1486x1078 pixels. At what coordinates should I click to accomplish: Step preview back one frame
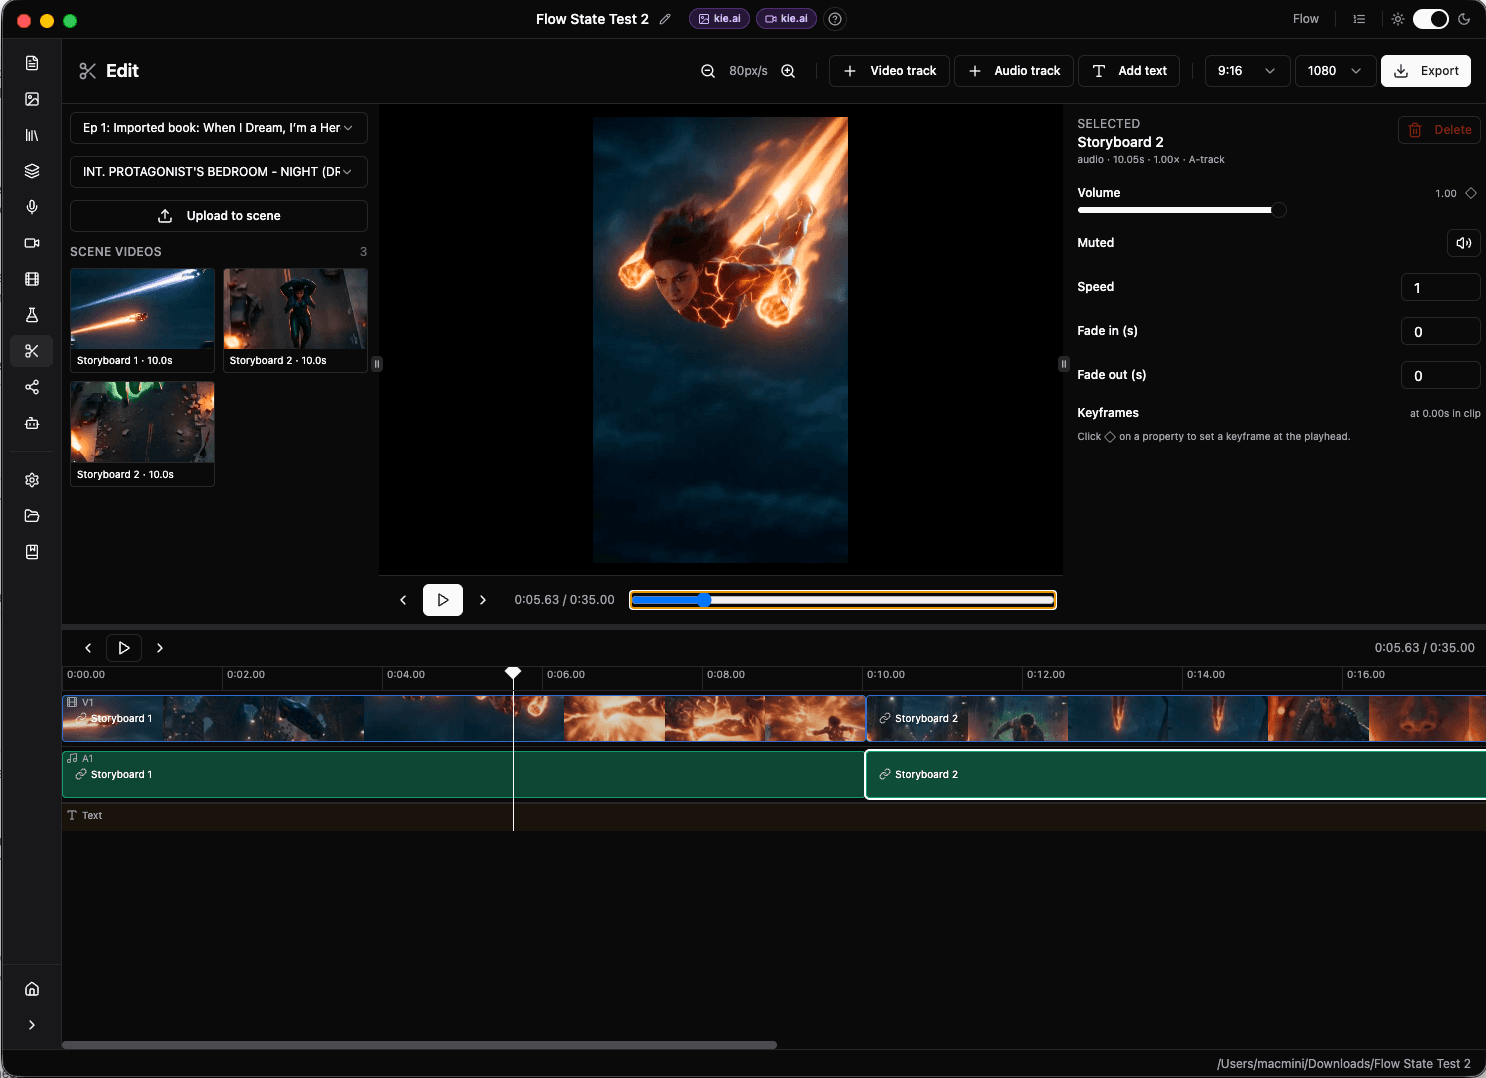pos(403,600)
